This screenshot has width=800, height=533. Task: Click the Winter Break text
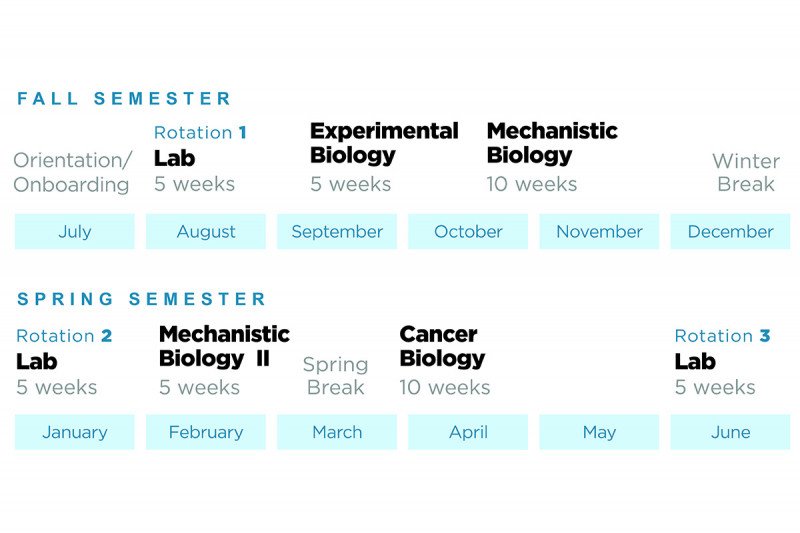click(745, 172)
